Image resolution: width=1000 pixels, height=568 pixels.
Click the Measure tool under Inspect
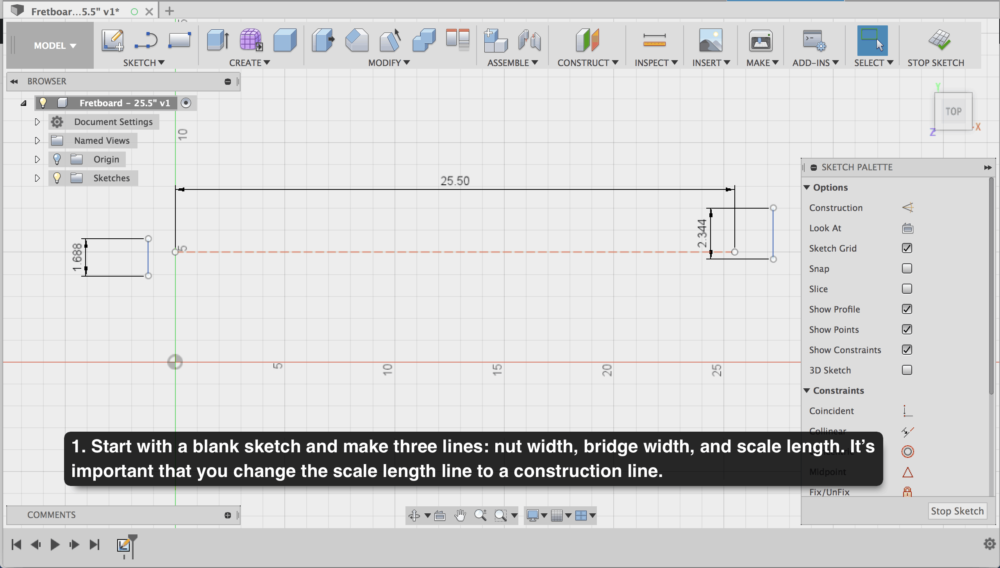click(x=654, y=40)
